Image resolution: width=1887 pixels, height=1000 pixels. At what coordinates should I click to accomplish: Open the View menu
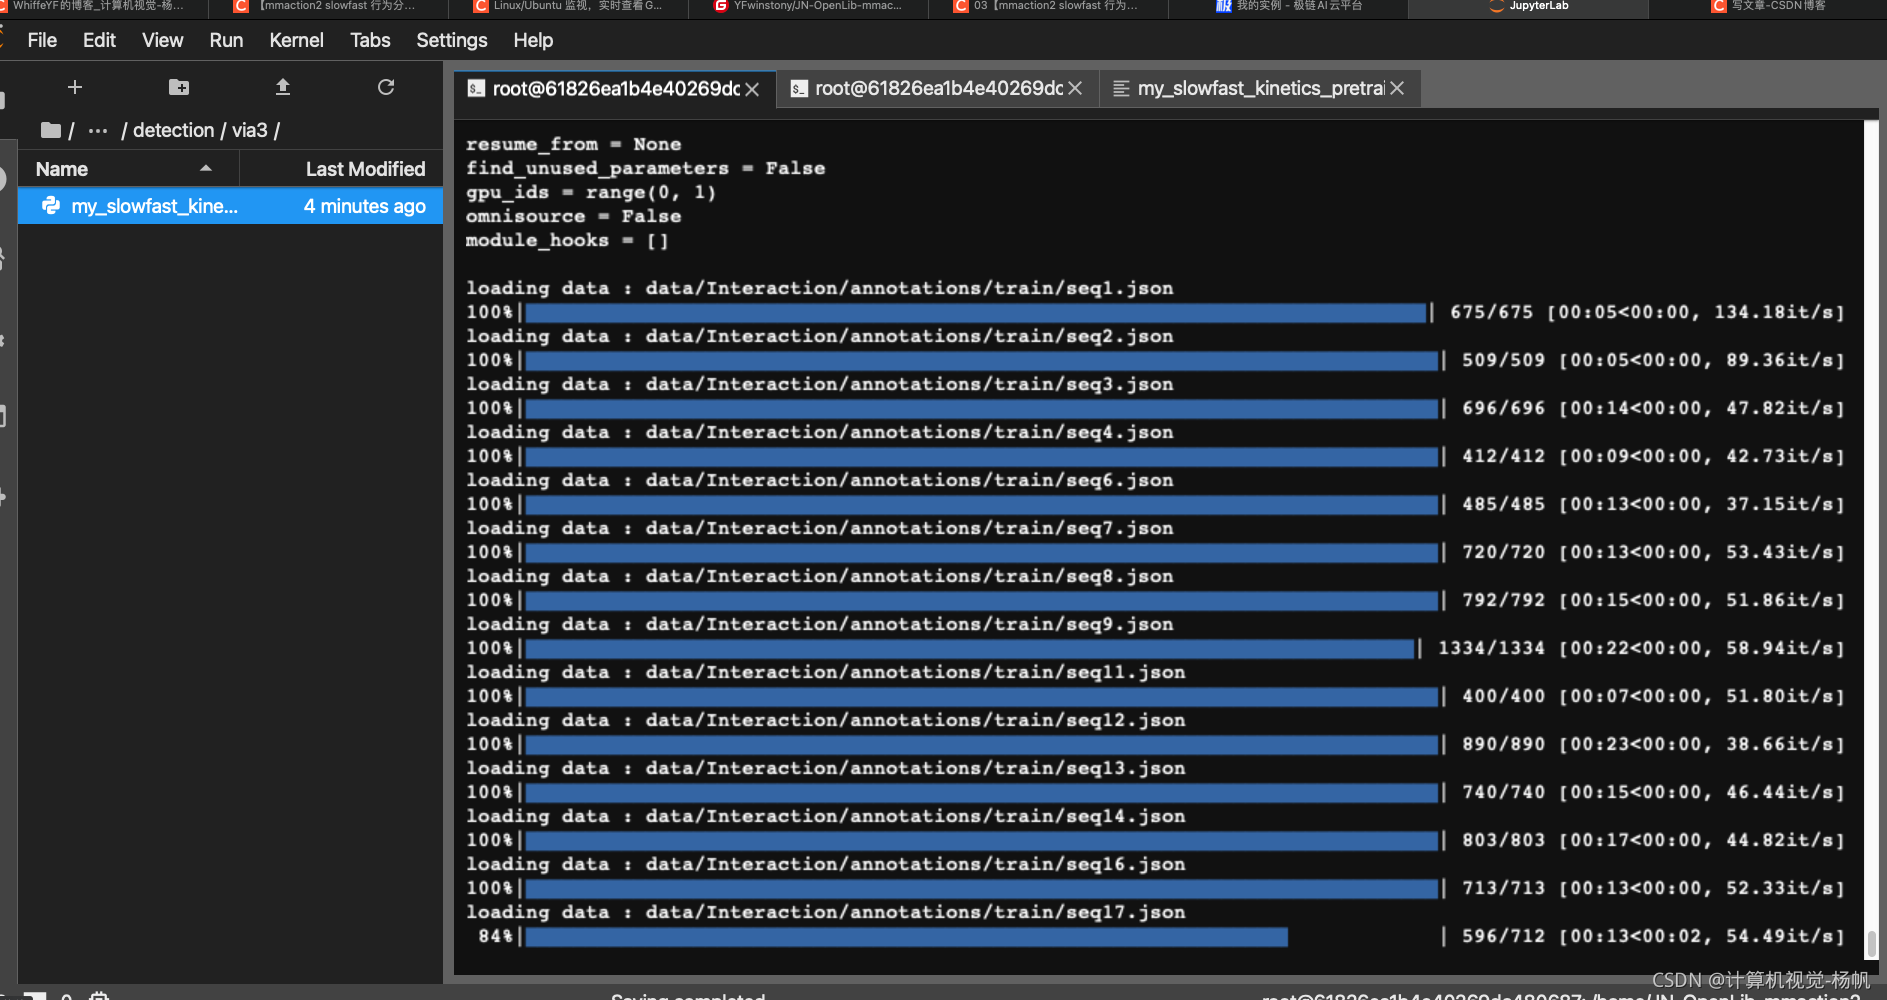[162, 40]
